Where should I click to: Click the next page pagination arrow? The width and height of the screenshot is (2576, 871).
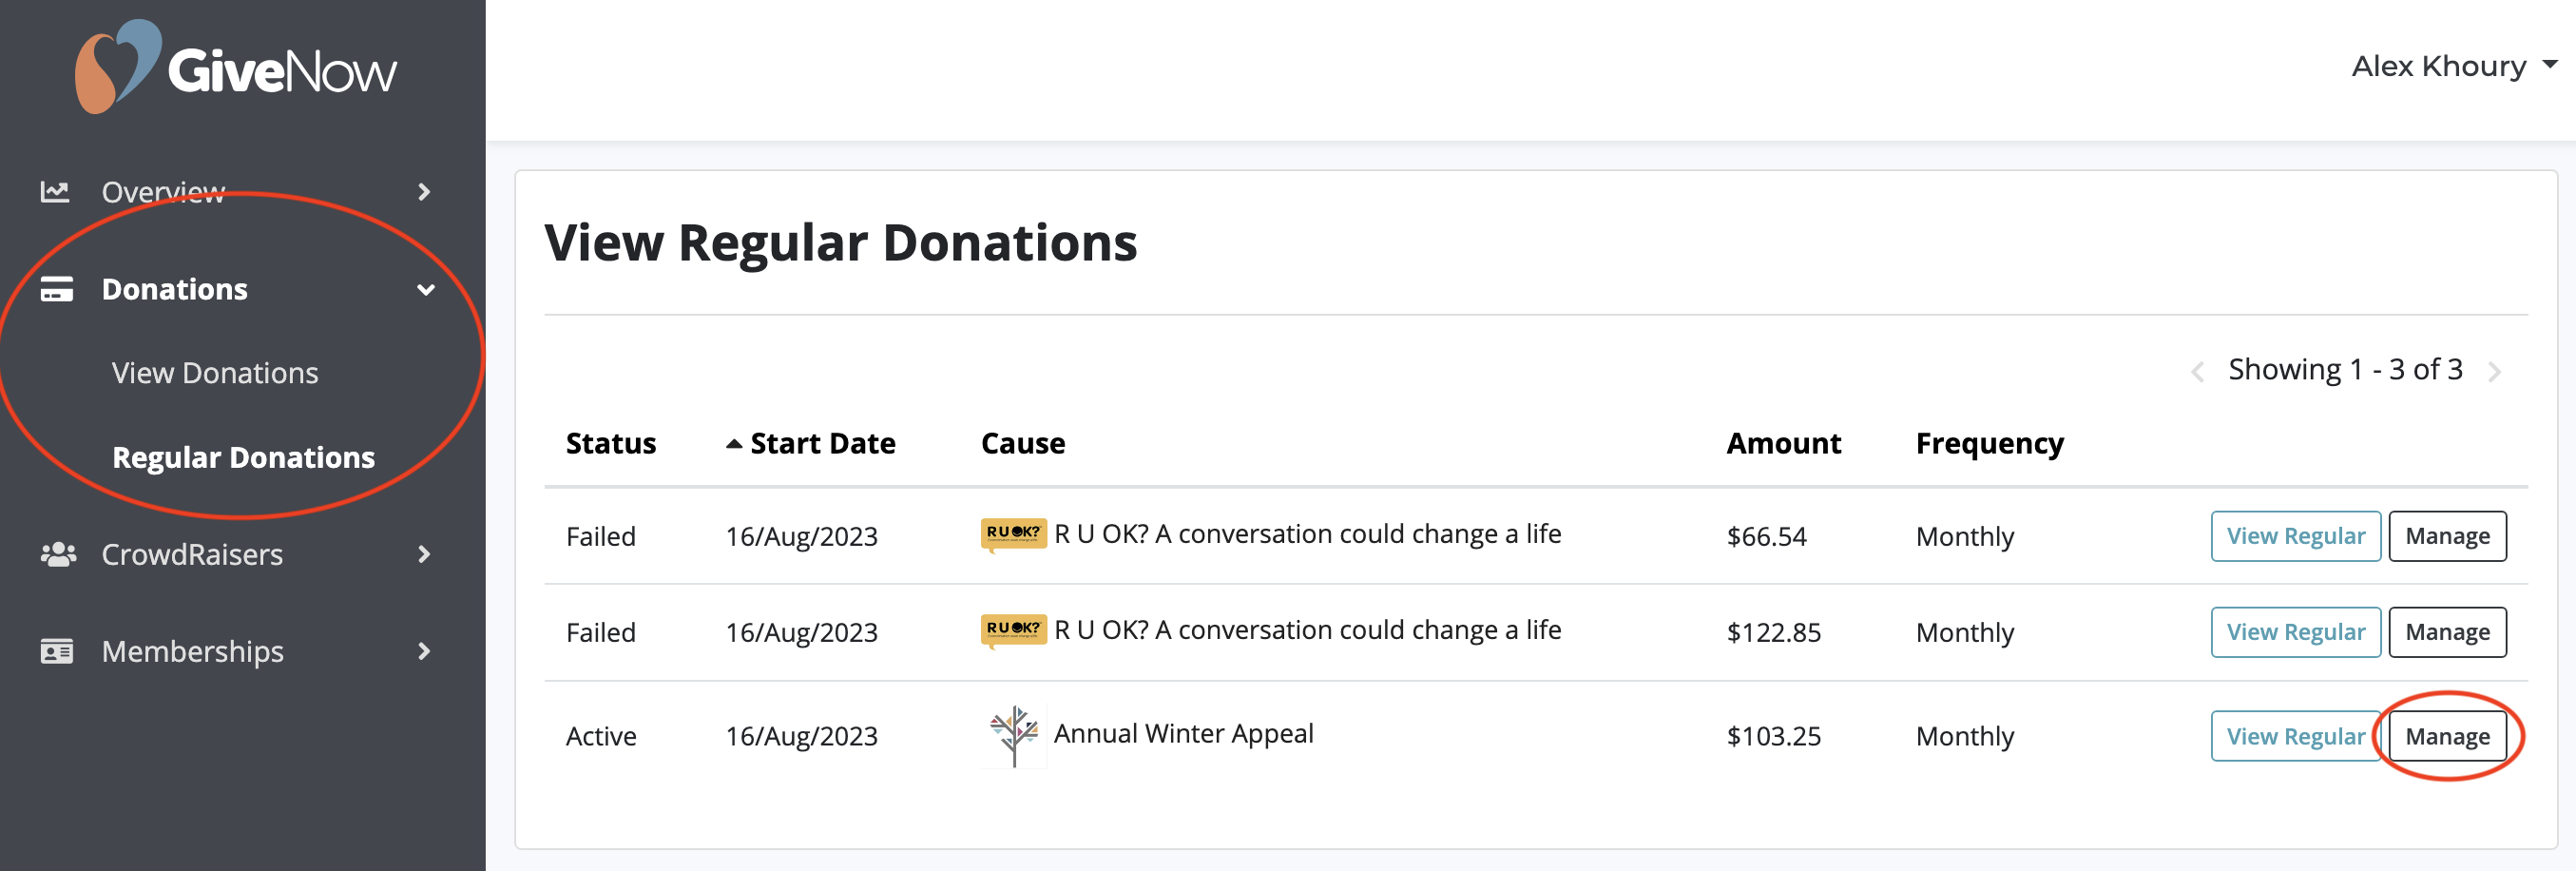(2494, 371)
